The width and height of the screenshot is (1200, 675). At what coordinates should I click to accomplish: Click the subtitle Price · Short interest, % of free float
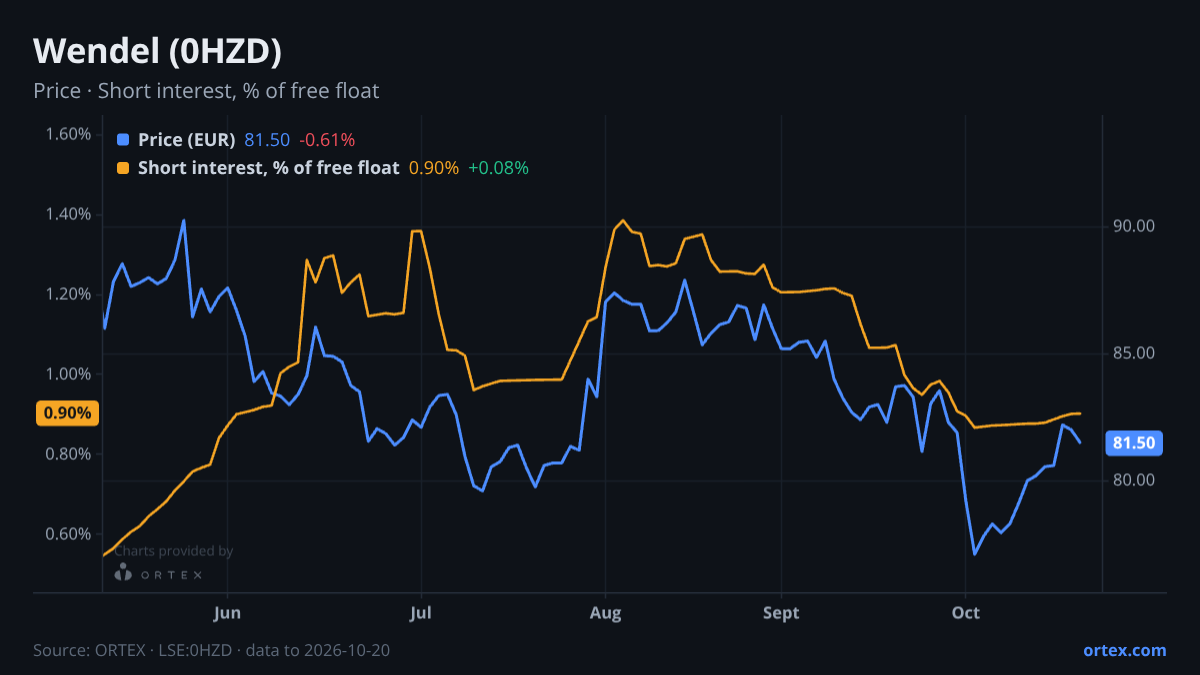coord(206,91)
